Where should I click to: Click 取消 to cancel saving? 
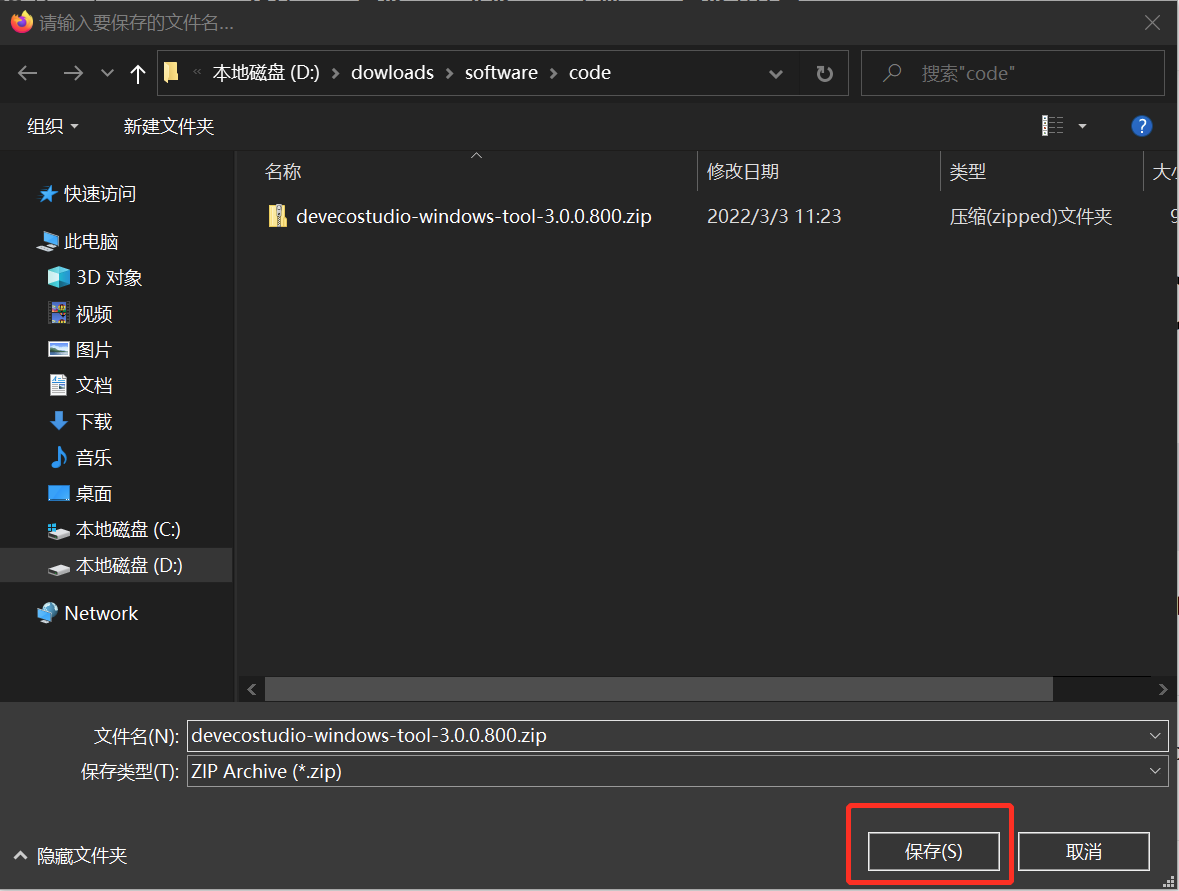pyautogui.click(x=1084, y=851)
